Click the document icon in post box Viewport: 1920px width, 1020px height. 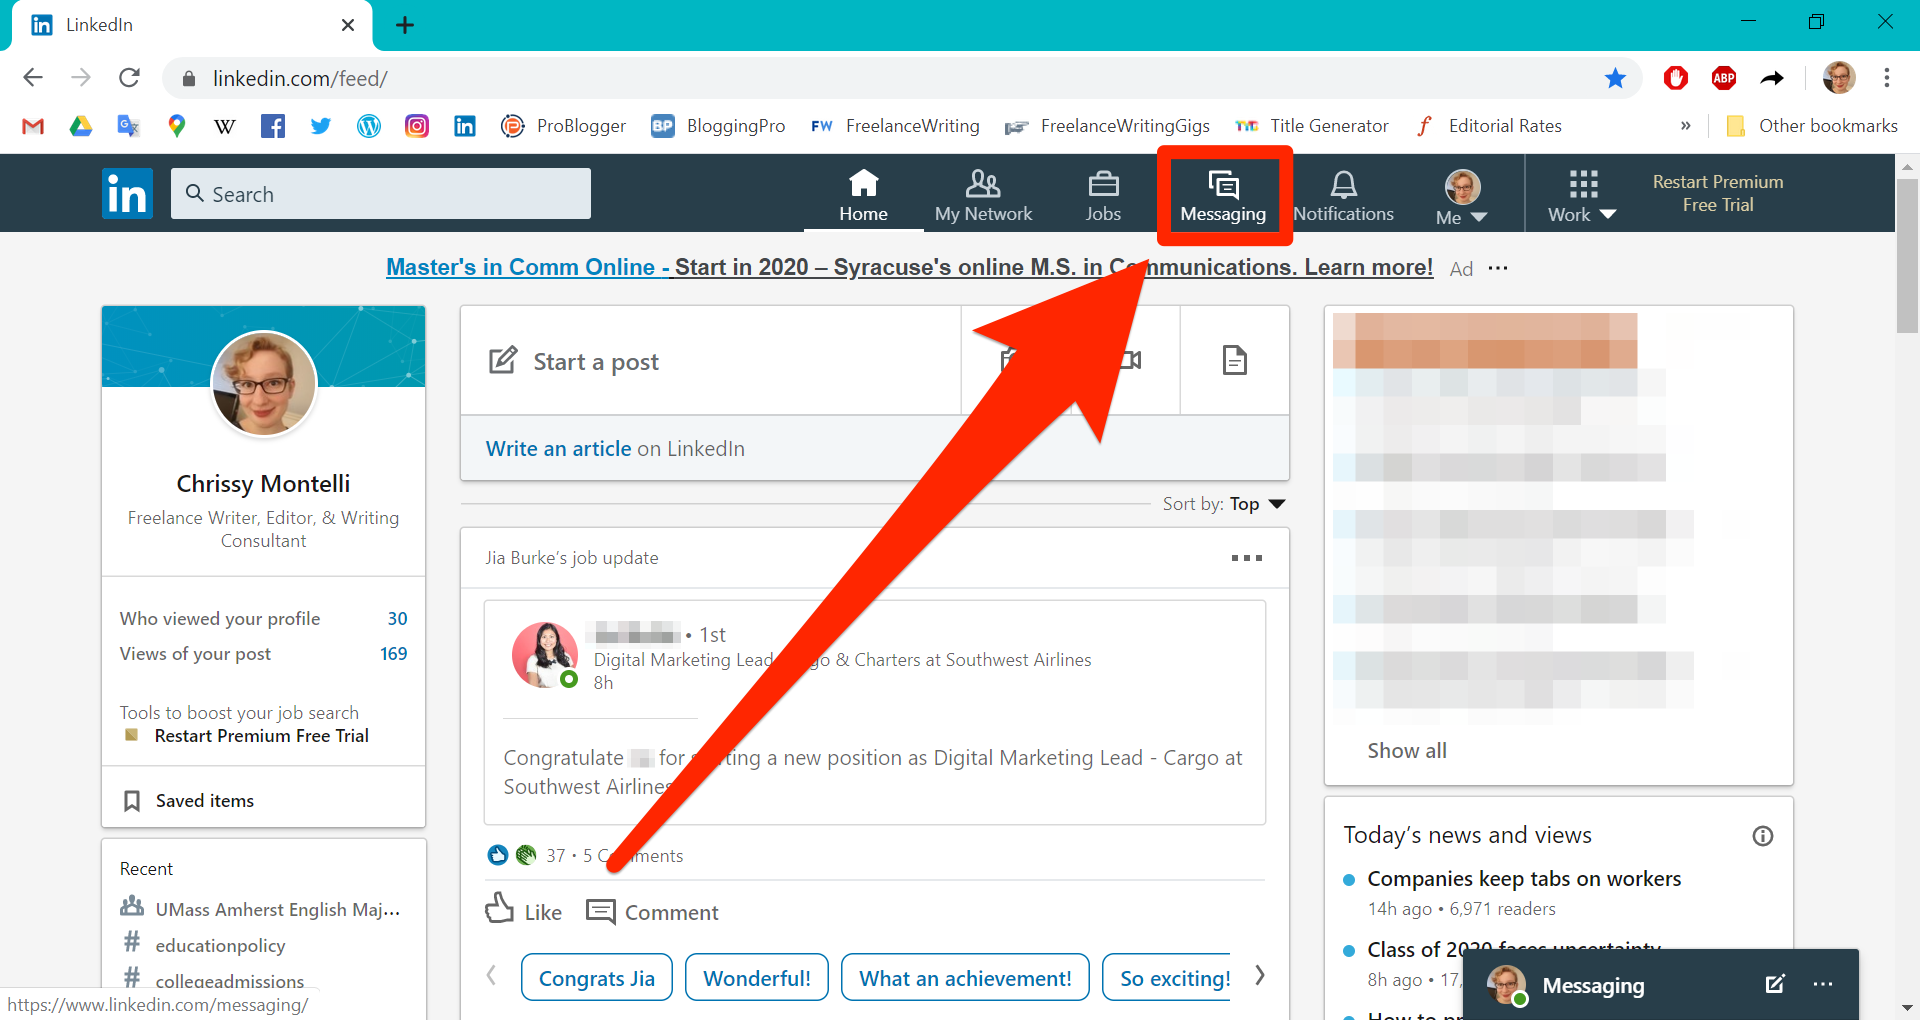(1235, 360)
